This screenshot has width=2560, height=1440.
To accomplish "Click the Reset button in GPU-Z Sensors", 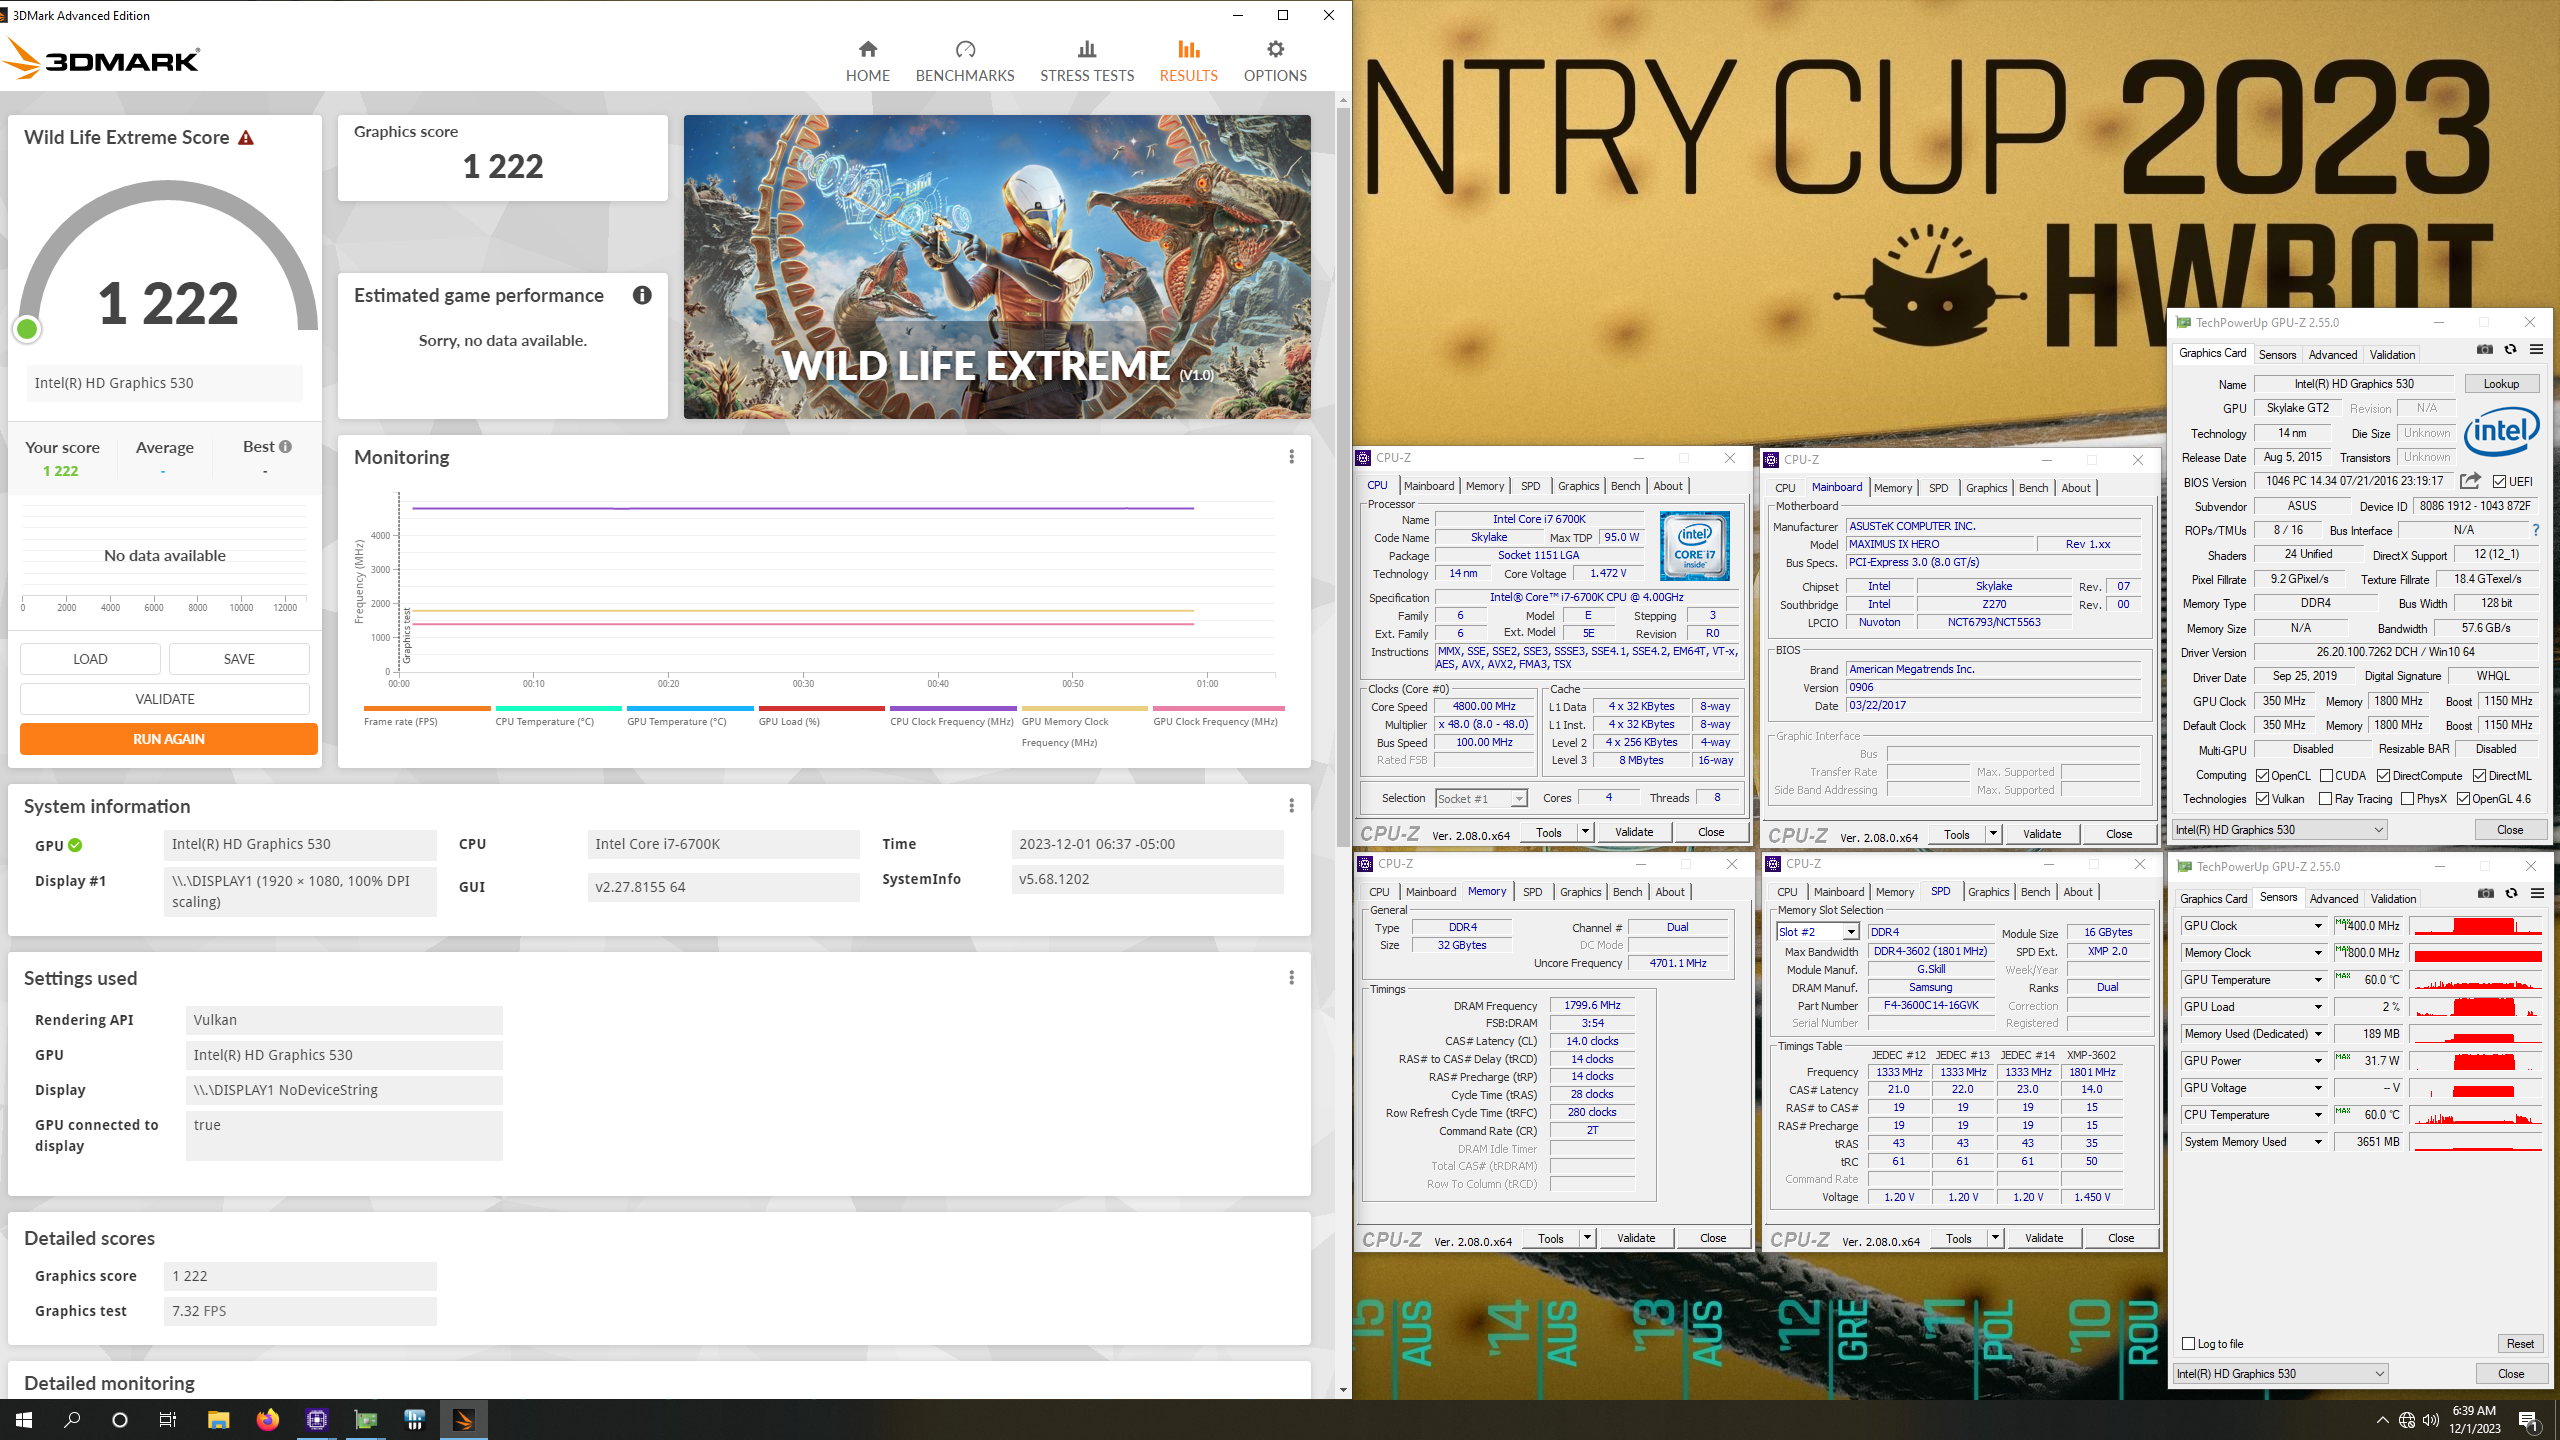I will click(2520, 1344).
